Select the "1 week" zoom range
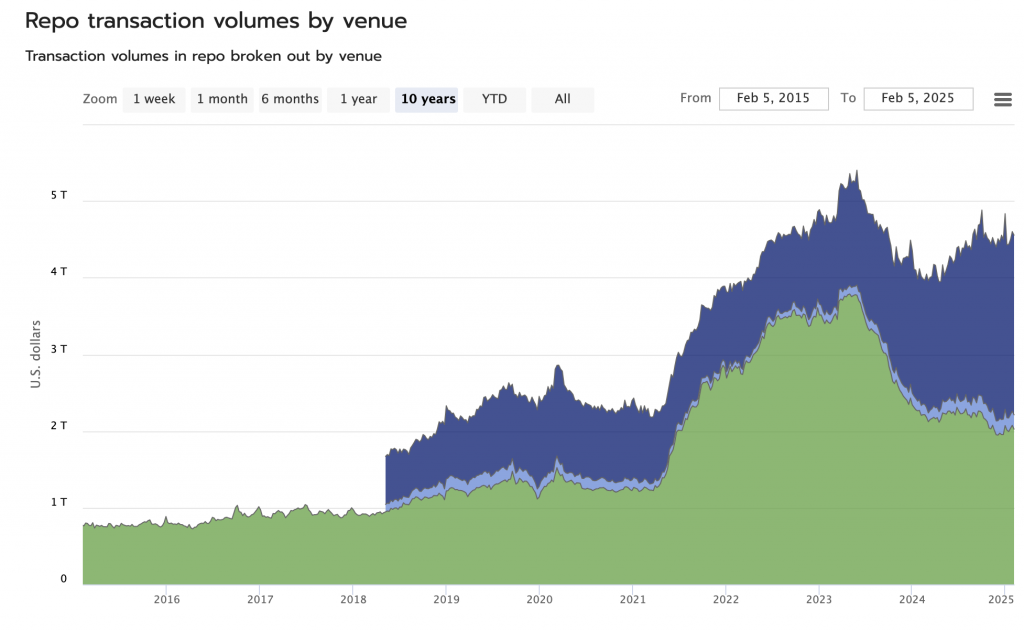Viewport: 1024px width, 631px height. pos(154,99)
